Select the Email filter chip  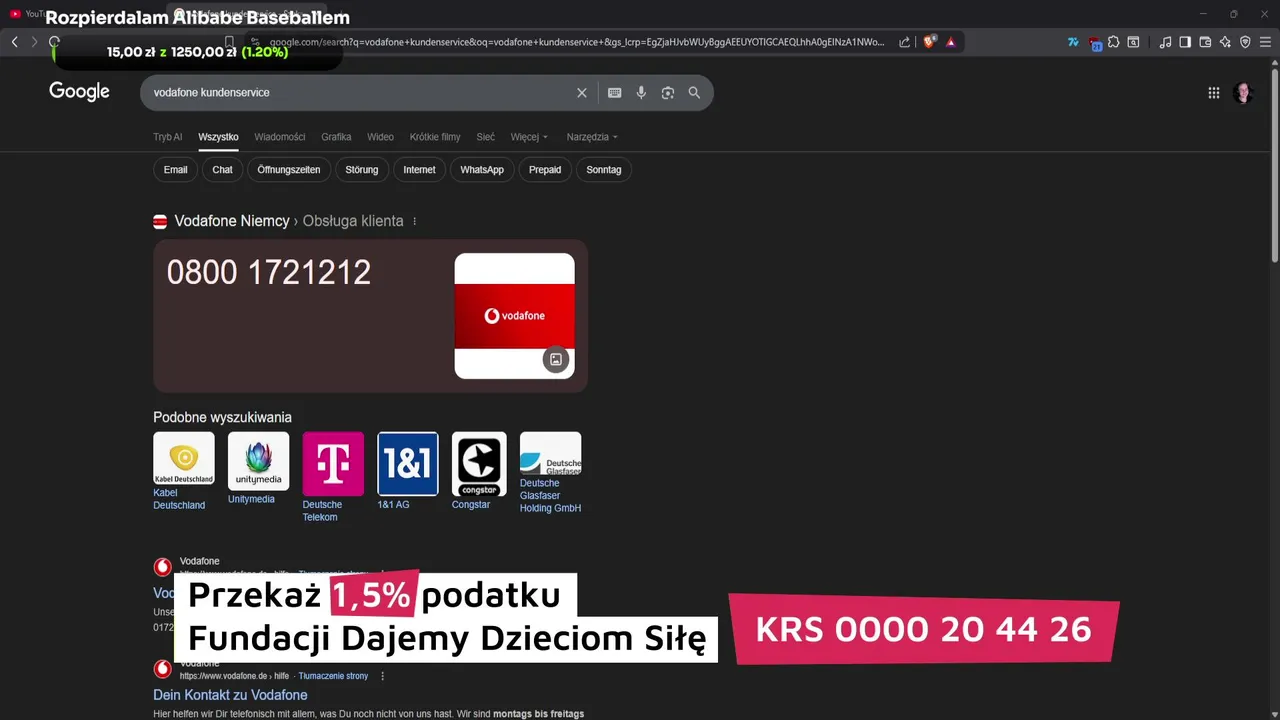[176, 170]
